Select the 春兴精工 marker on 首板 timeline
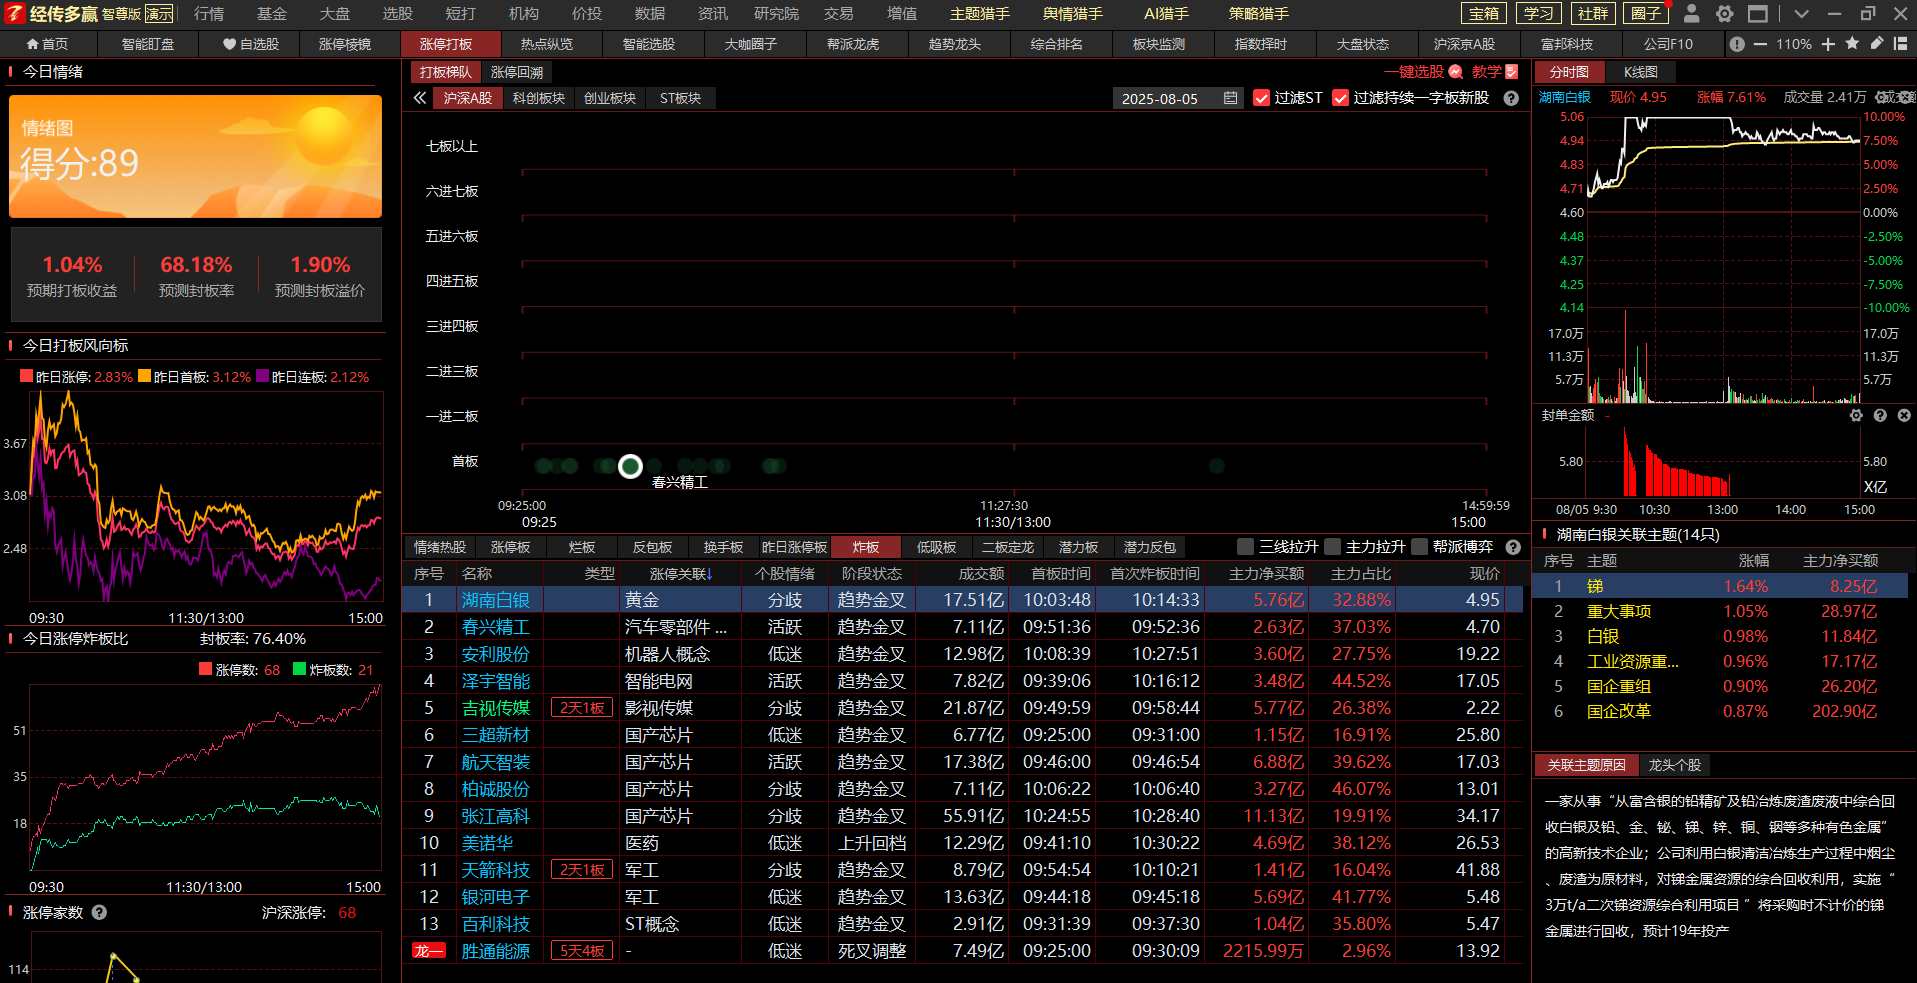Viewport: 1917px width, 983px height. tap(630, 466)
